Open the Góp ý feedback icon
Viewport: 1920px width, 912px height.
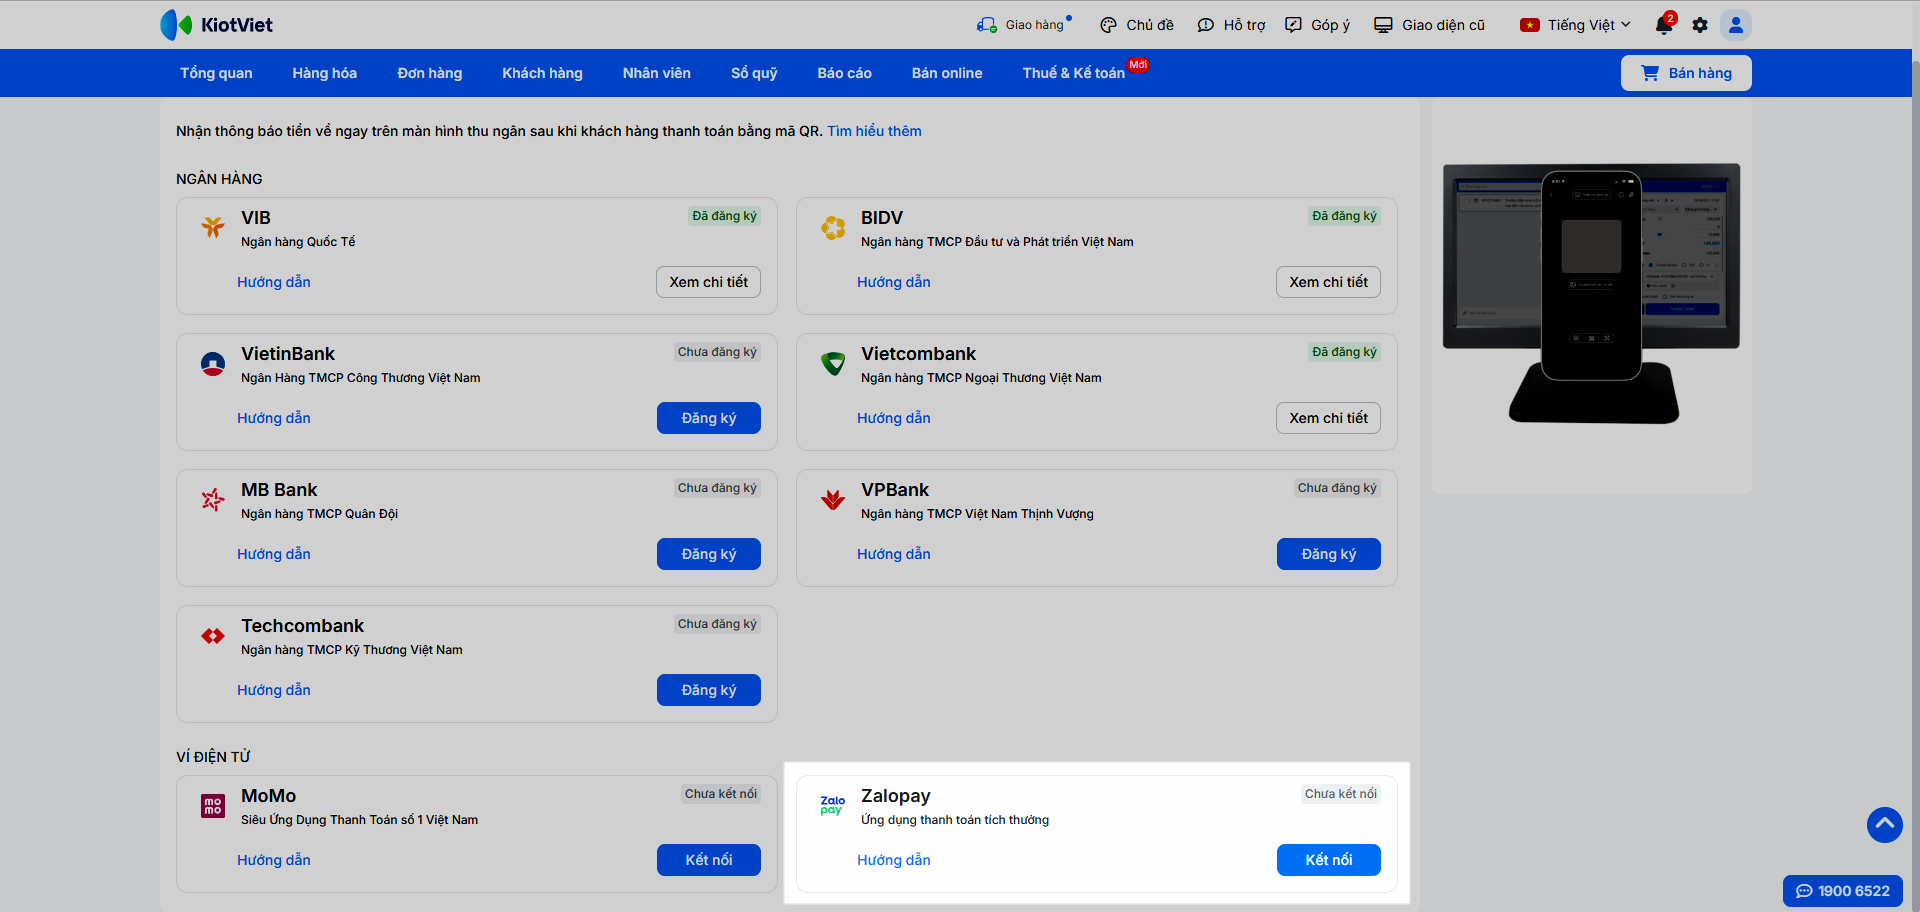coord(1293,25)
